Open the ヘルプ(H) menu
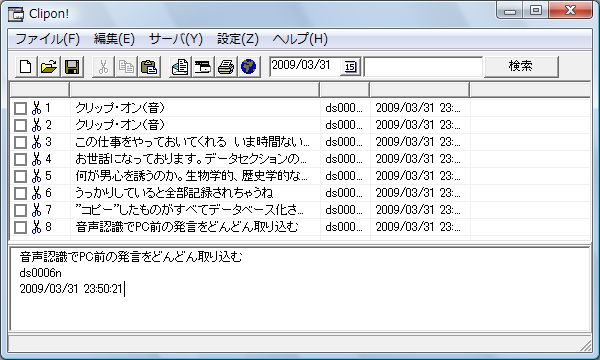The height and width of the screenshot is (360, 600). pos(300,39)
